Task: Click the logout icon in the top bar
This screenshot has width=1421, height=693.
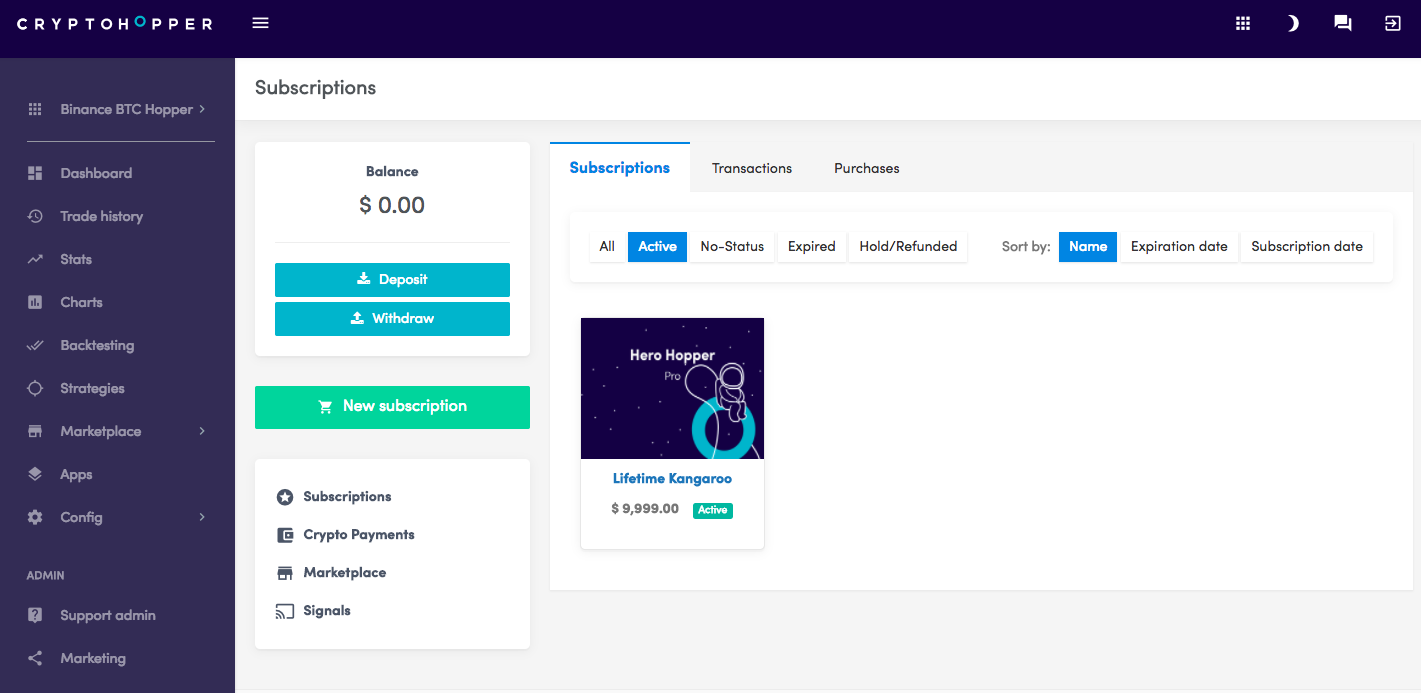Action: (1392, 23)
